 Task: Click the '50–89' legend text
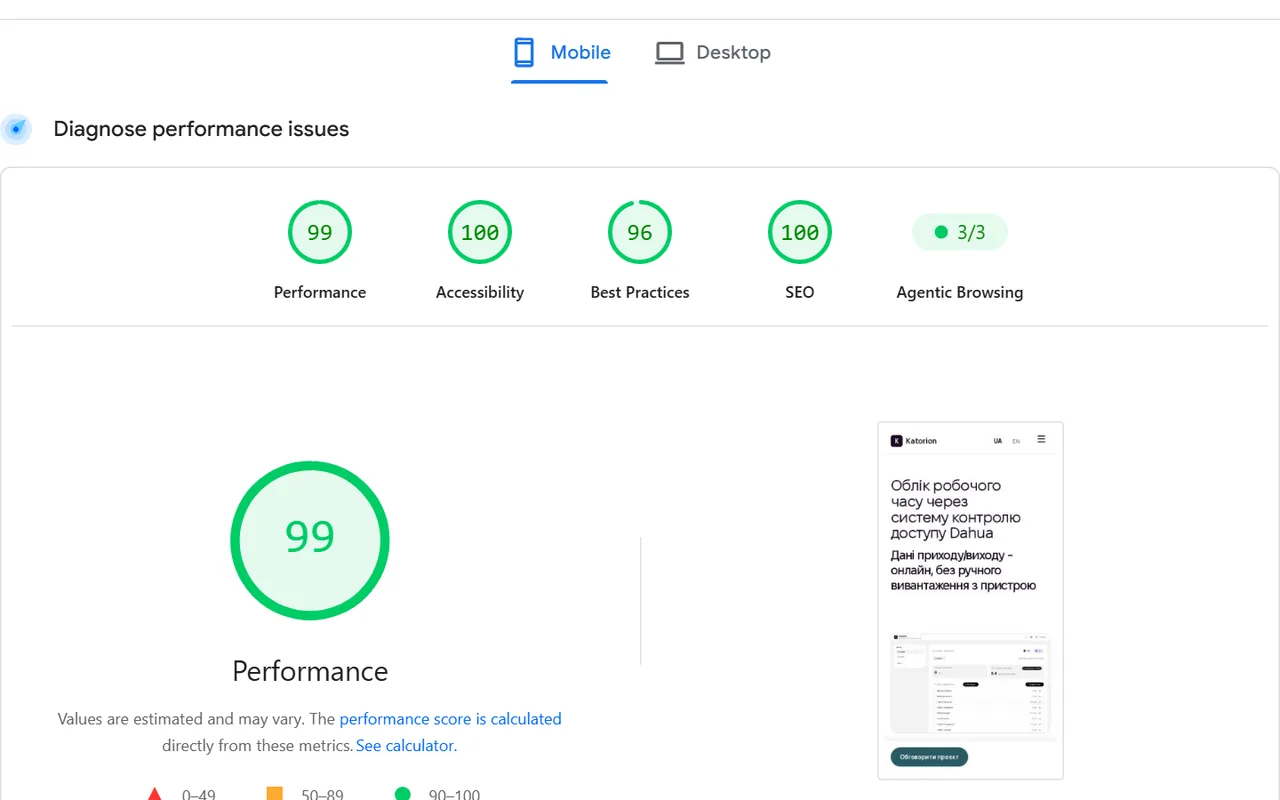(x=322, y=795)
